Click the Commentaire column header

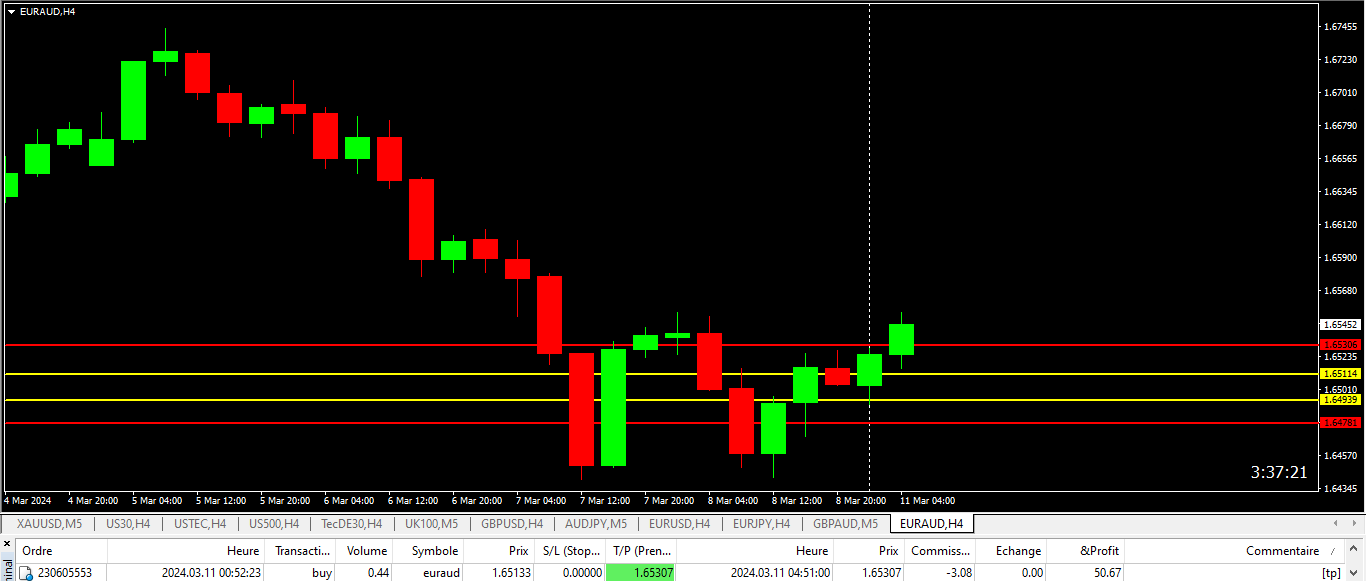coord(1281,551)
